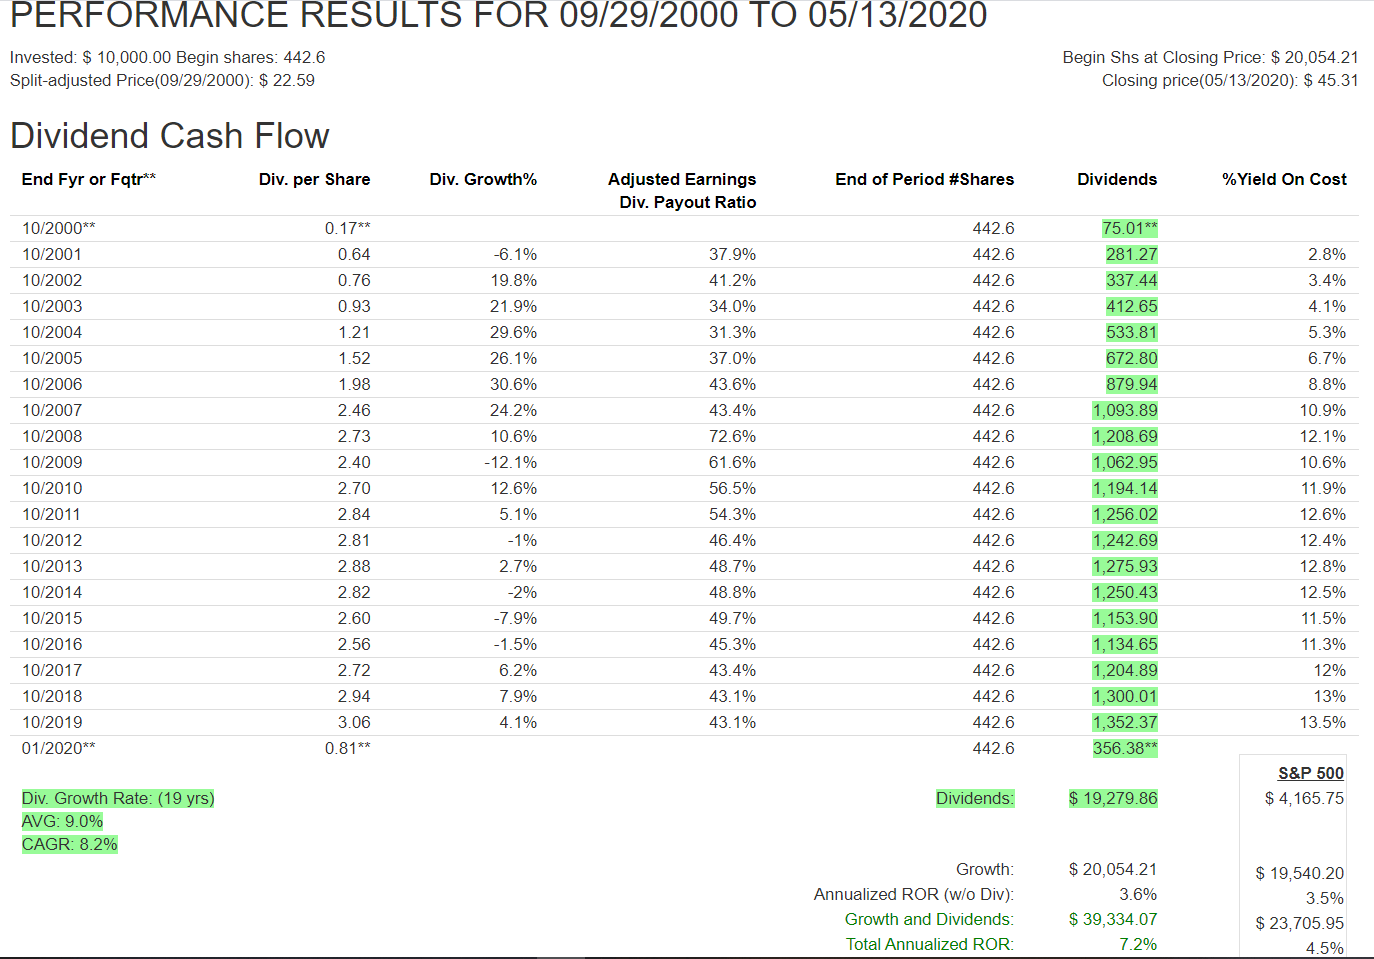Viewport: 1374px width, 959px height.
Task: Click the 01/2020** row date
Action: pos(59,748)
